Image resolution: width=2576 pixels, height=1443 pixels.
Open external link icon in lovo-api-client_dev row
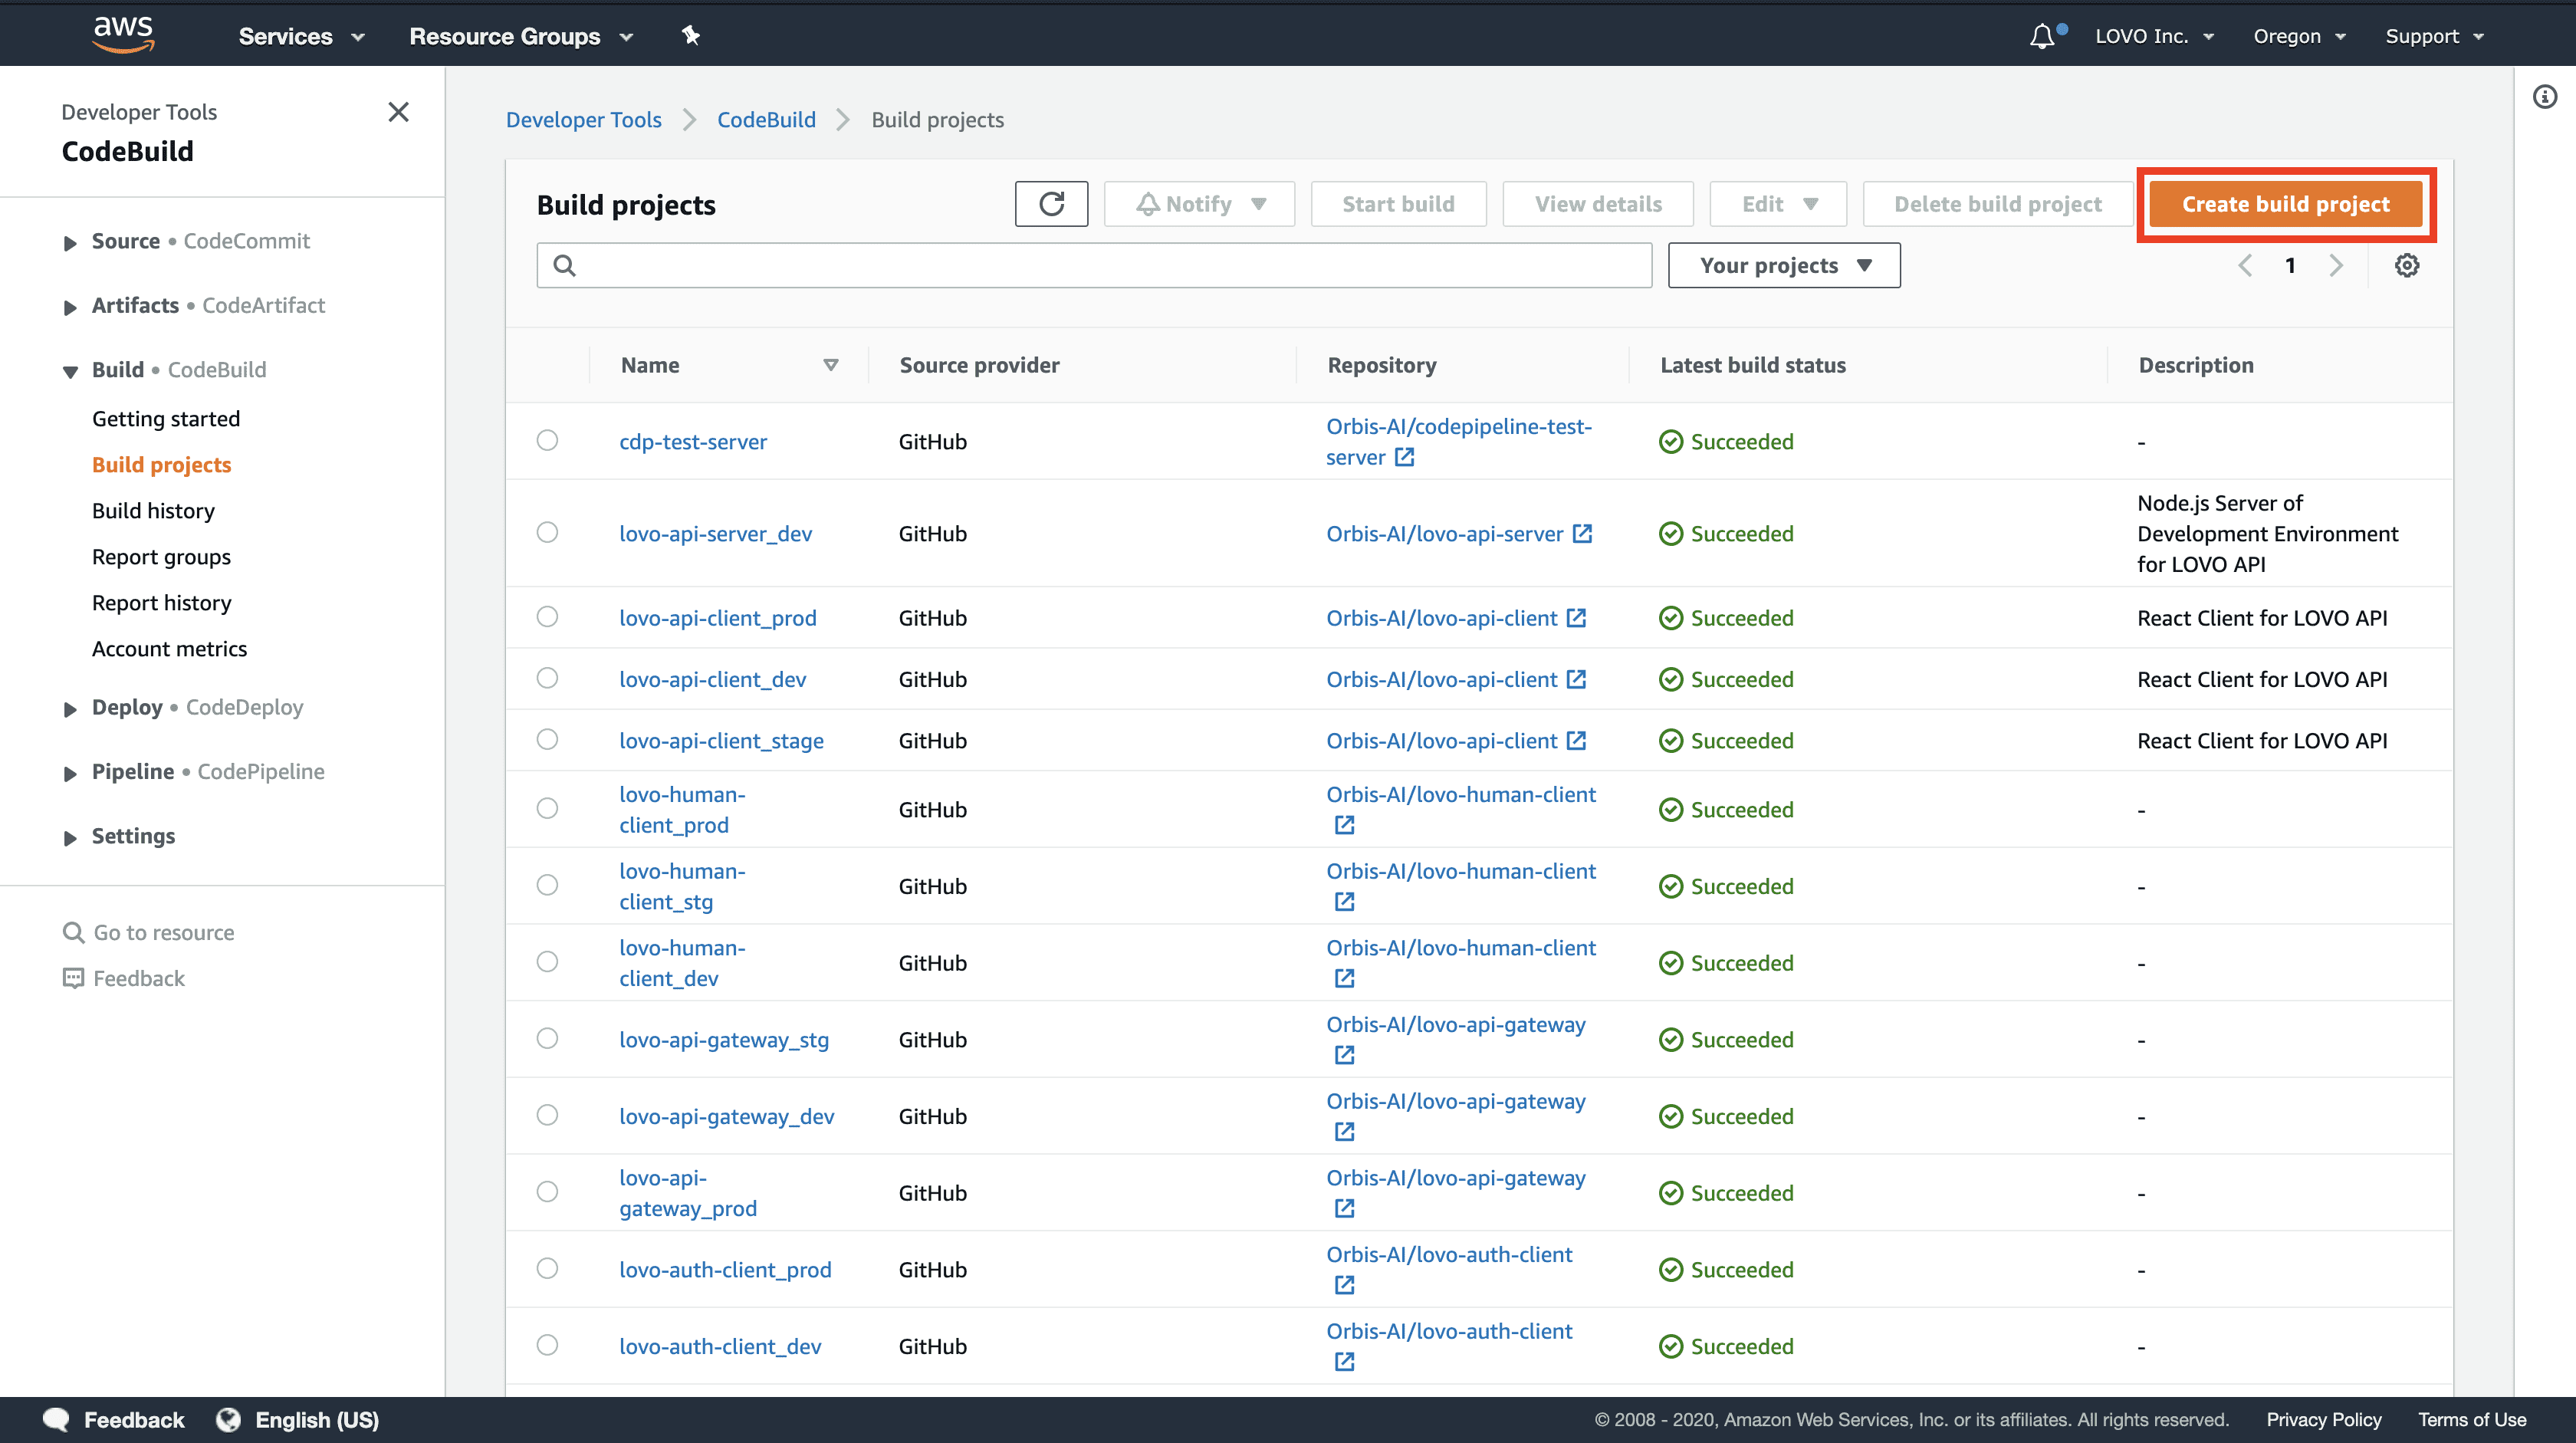click(1576, 679)
